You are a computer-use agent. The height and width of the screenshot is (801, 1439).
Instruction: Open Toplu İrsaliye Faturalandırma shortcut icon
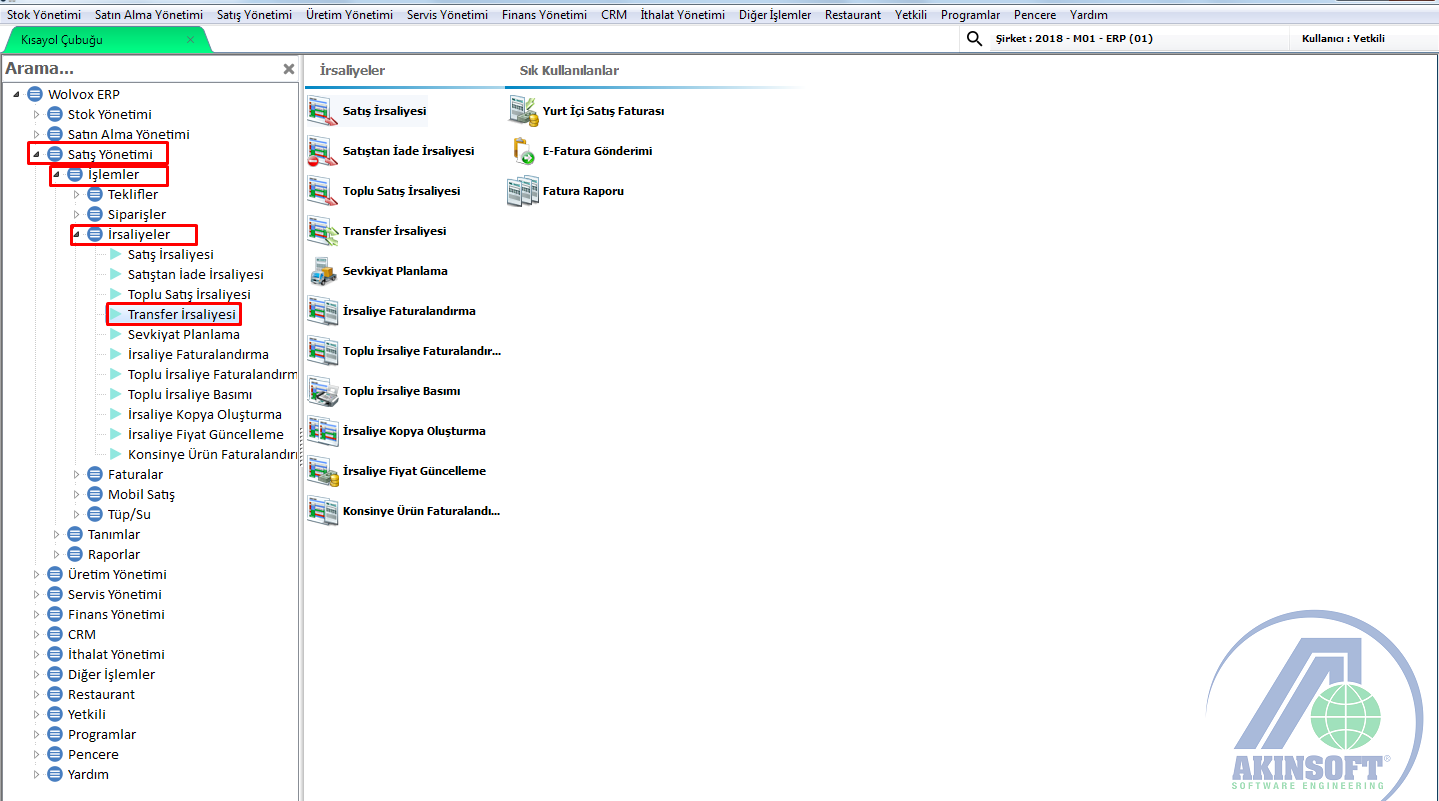click(322, 351)
